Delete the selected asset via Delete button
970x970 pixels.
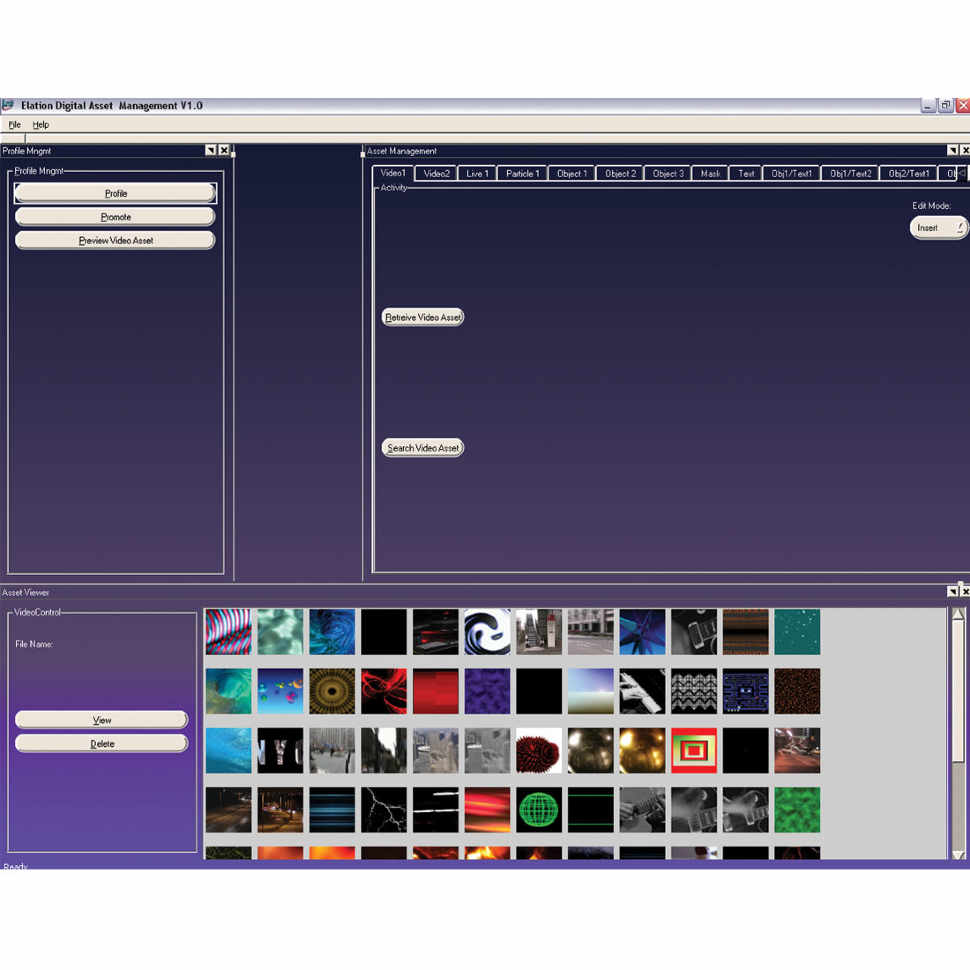coord(101,742)
